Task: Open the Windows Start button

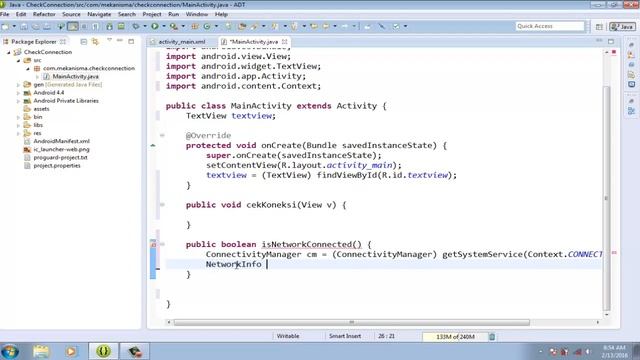Action: pos(10,351)
